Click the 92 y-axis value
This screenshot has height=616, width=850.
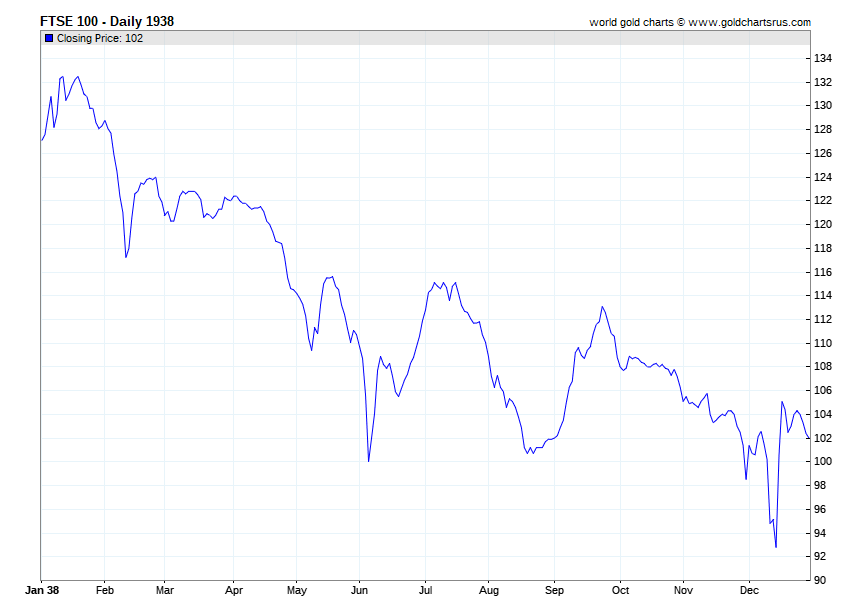click(820, 556)
